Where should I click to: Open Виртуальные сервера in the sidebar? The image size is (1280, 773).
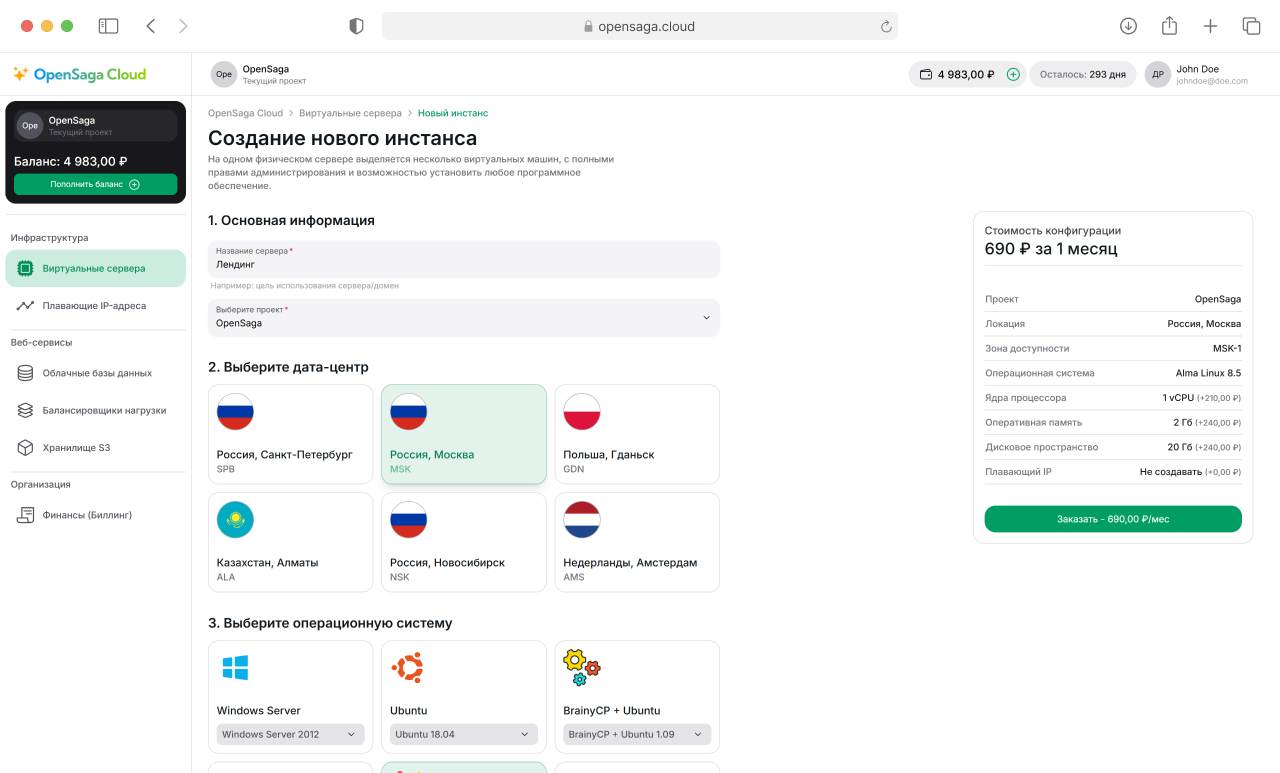[96, 268]
